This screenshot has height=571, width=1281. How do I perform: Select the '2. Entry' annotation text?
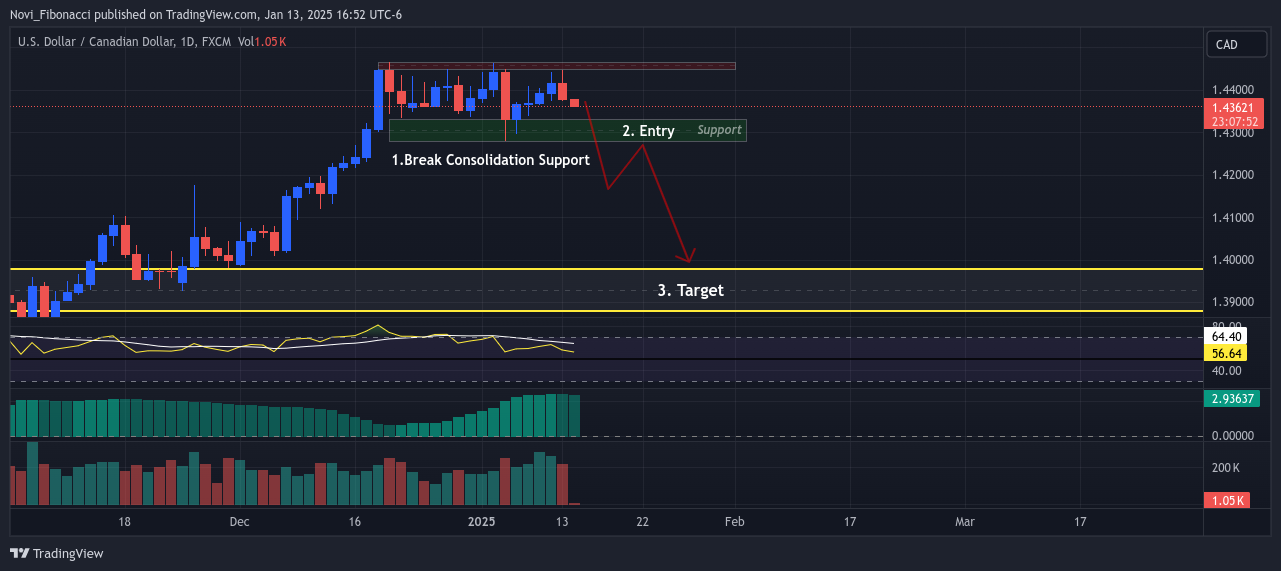(x=648, y=131)
